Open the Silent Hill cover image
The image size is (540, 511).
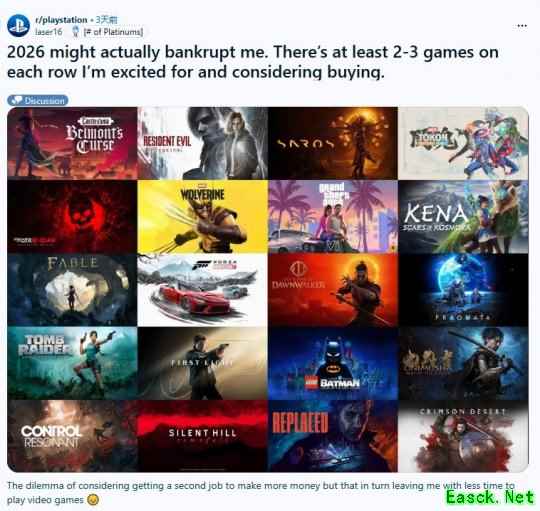pyautogui.click(x=202, y=436)
